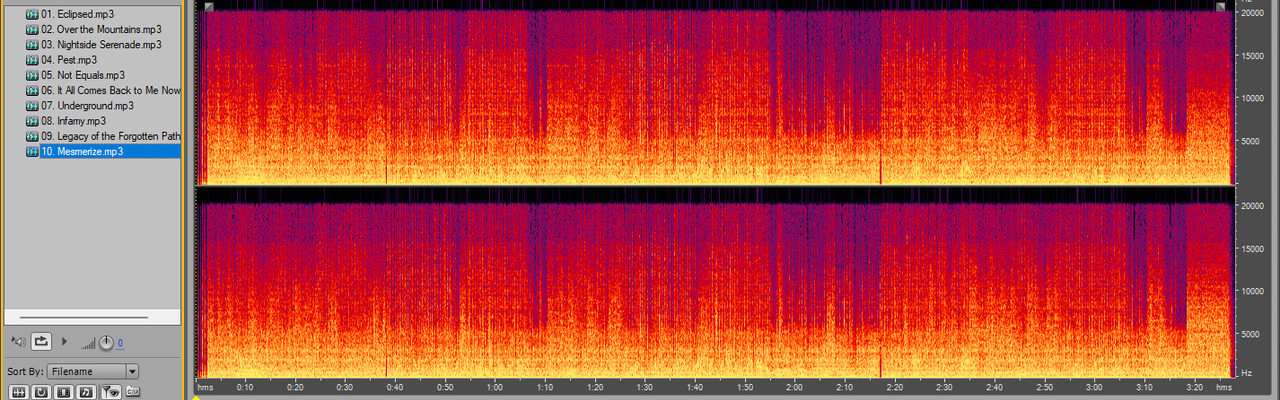Click the left hms label on ruler
1280x400 pixels.
[205, 387]
